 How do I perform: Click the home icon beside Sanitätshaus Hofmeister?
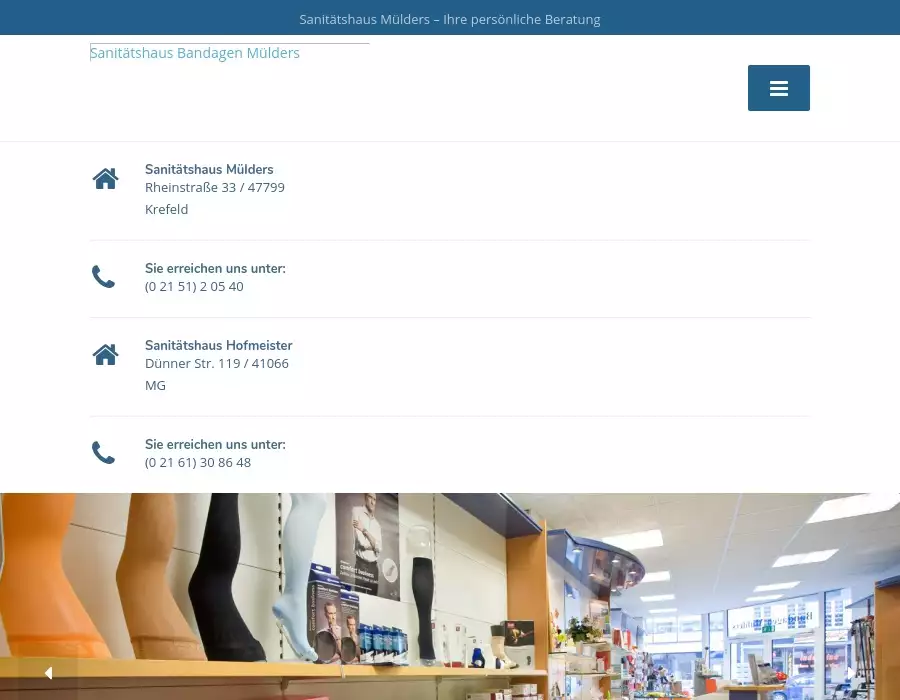pos(105,355)
